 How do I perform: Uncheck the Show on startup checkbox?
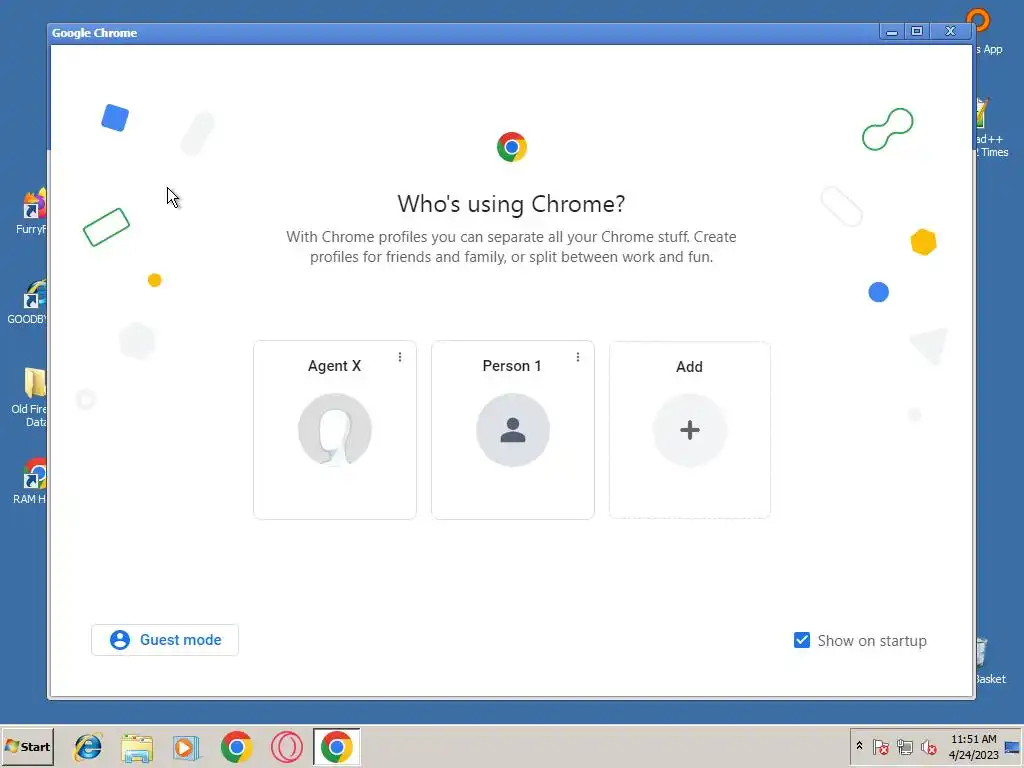pyautogui.click(x=801, y=640)
